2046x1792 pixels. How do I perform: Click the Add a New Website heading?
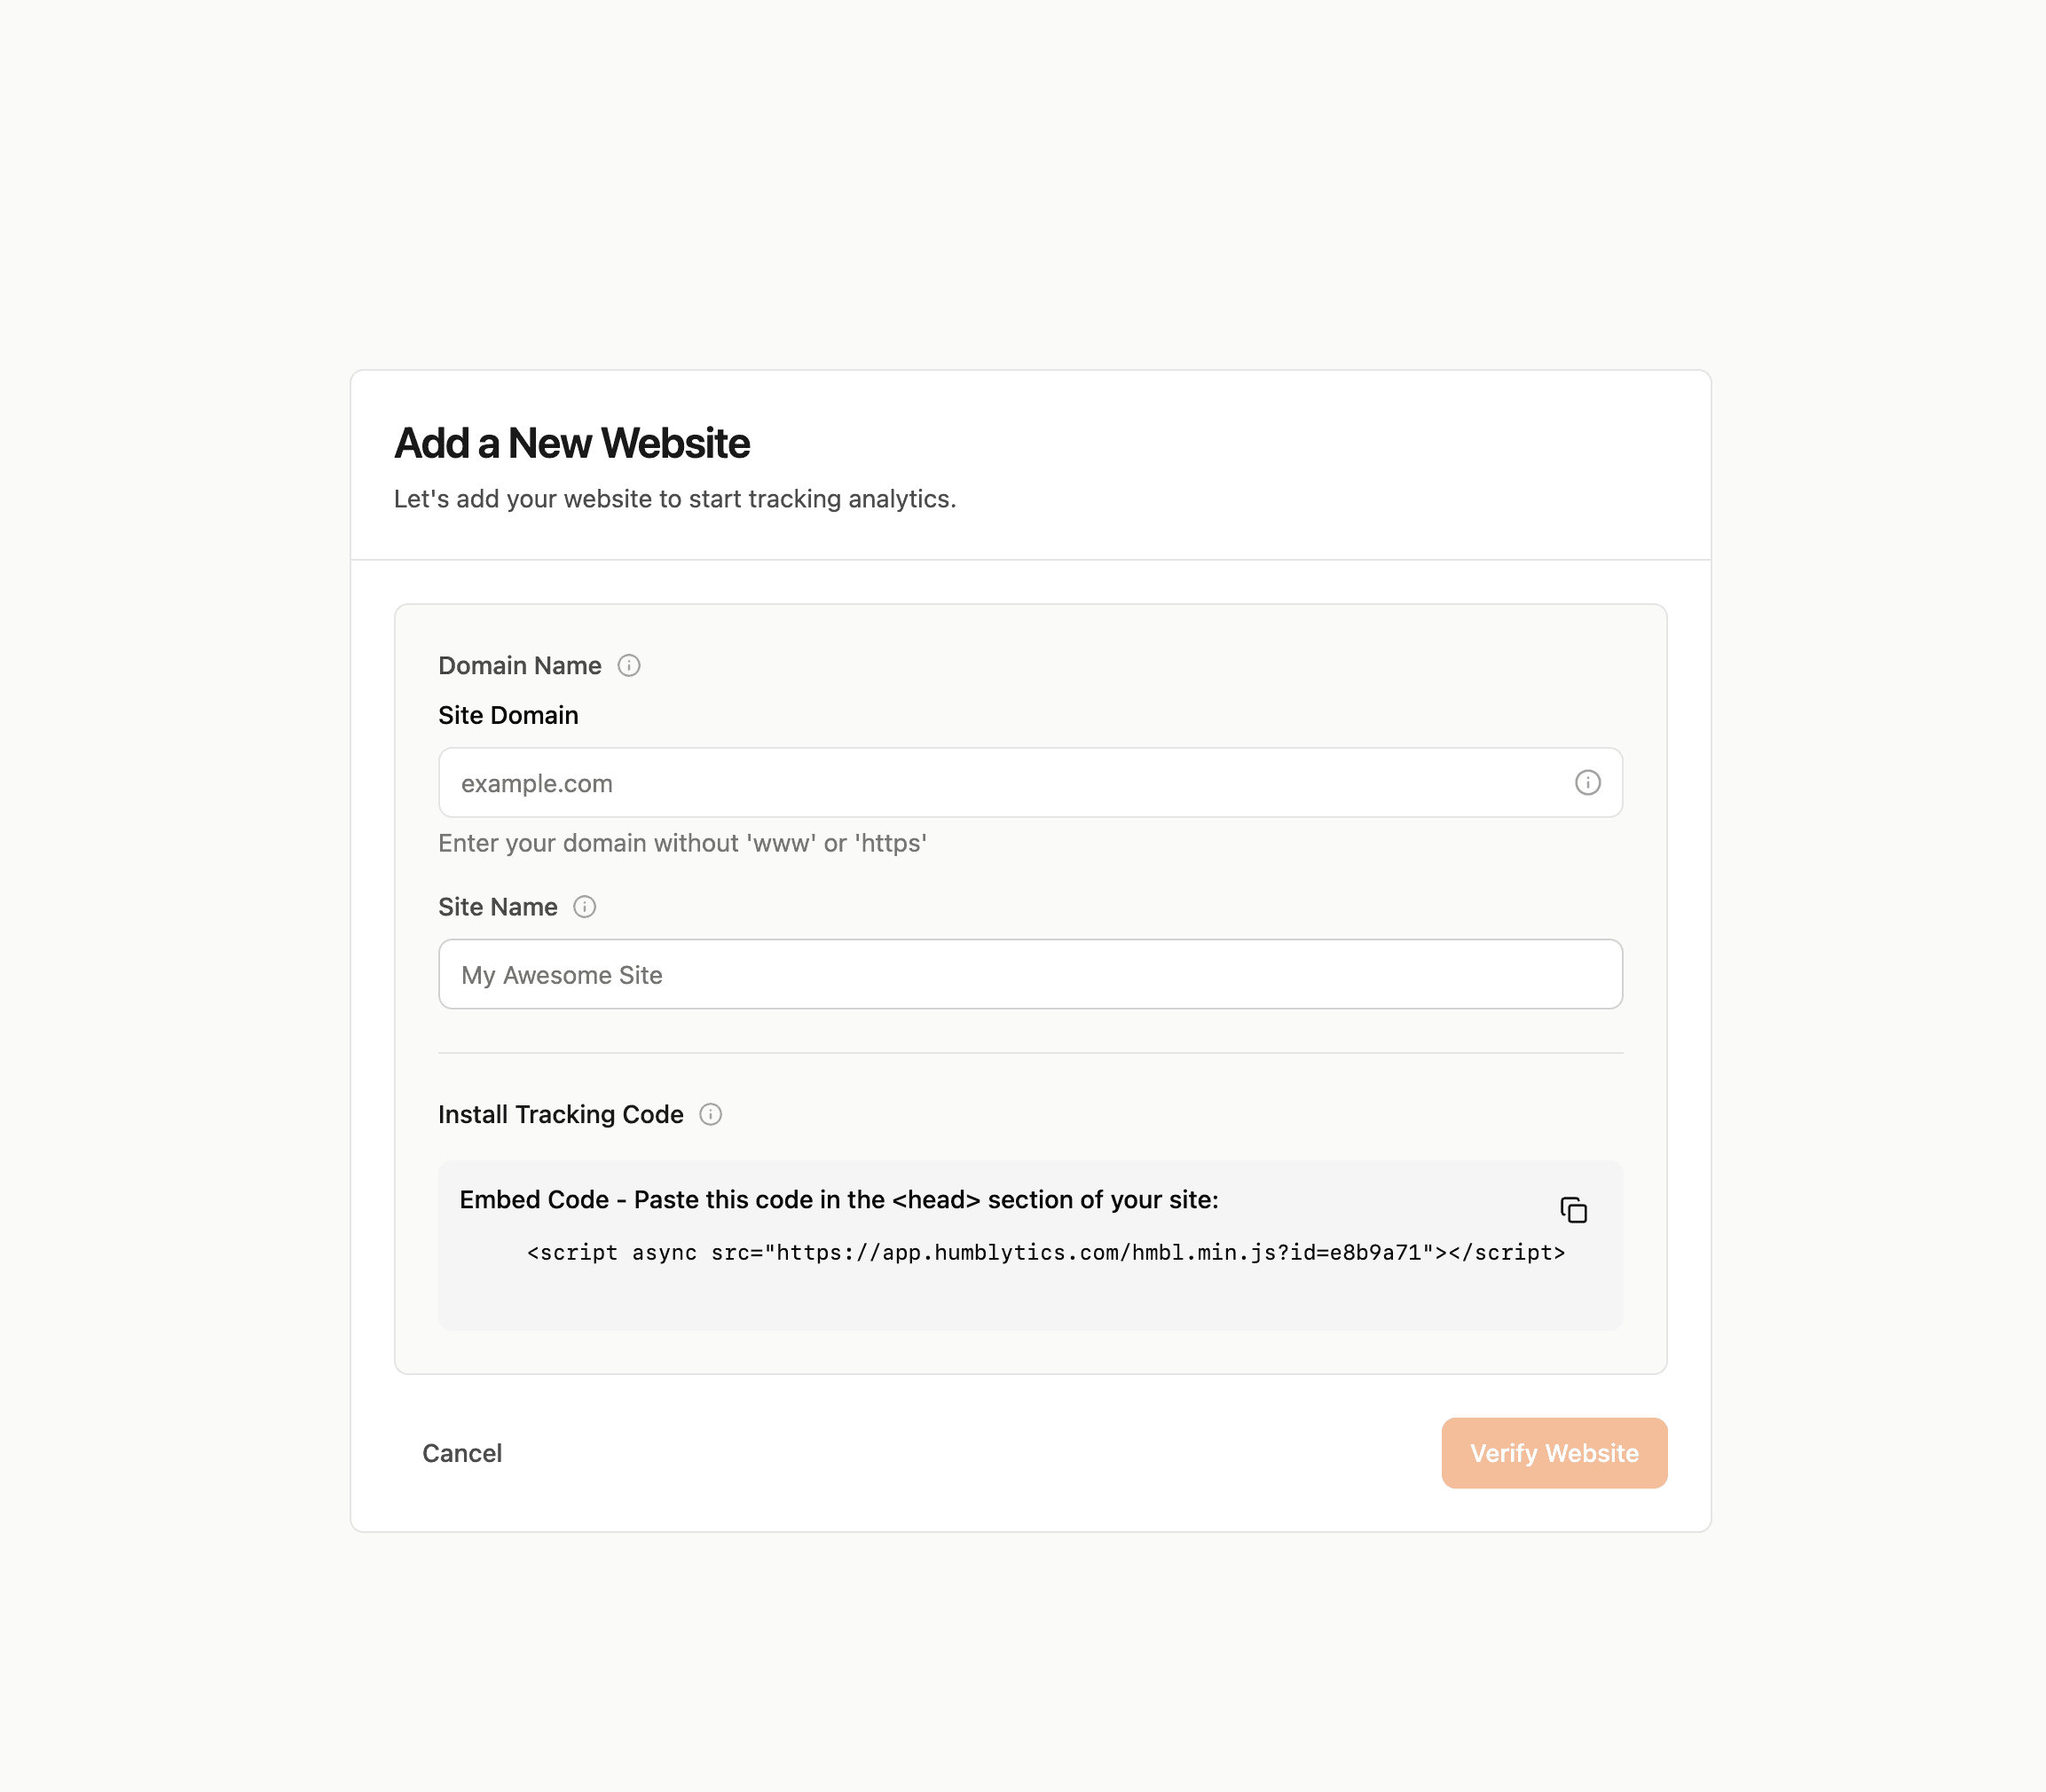572,443
